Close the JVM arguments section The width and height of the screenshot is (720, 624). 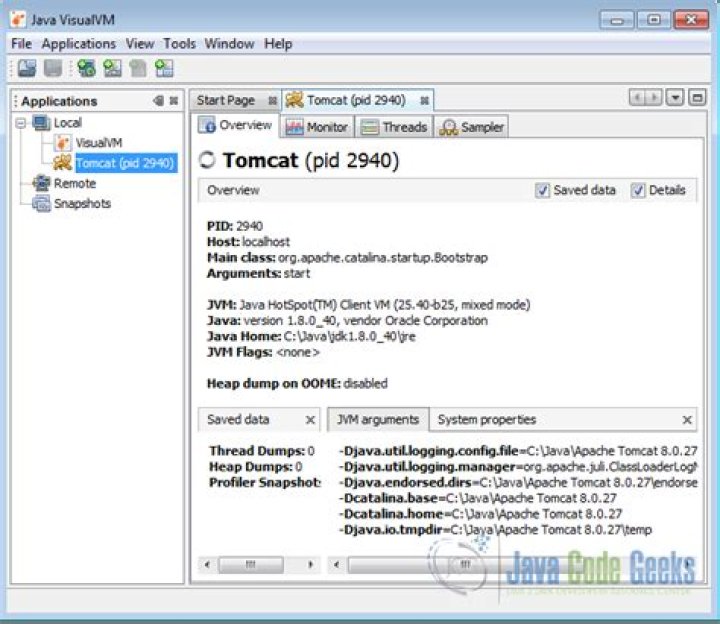[687, 420]
